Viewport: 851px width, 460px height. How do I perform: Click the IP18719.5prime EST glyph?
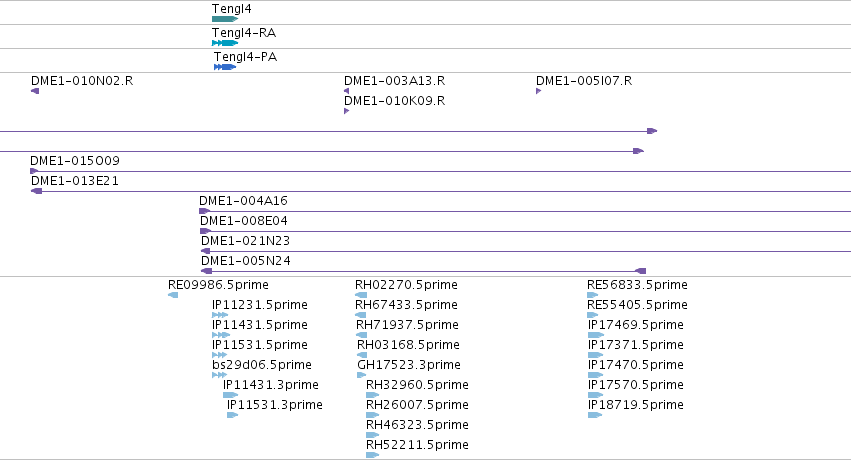pos(595,414)
